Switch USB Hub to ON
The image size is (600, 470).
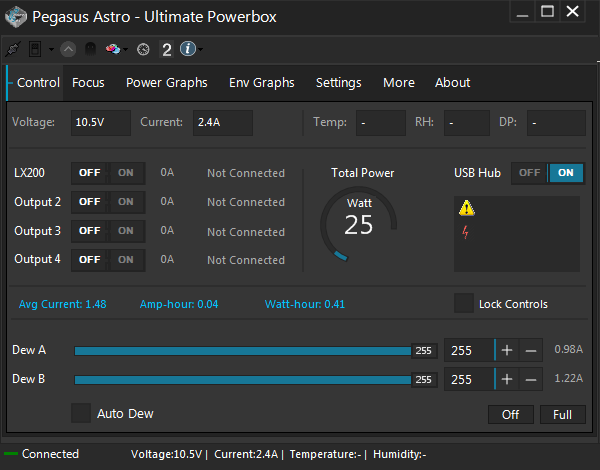[x=566, y=173]
